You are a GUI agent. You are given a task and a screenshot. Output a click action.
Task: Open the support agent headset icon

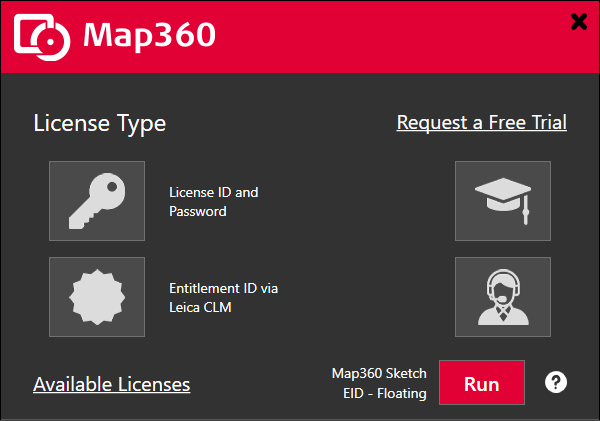[x=503, y=297]
